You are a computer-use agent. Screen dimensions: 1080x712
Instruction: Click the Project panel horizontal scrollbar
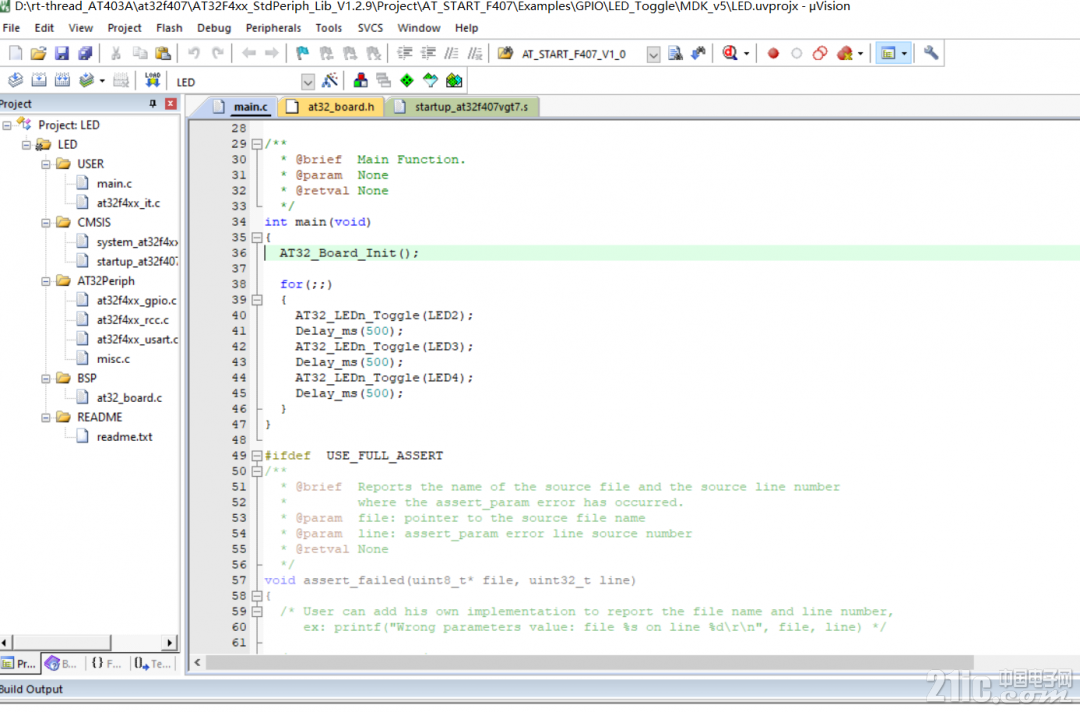coord(87,643)
